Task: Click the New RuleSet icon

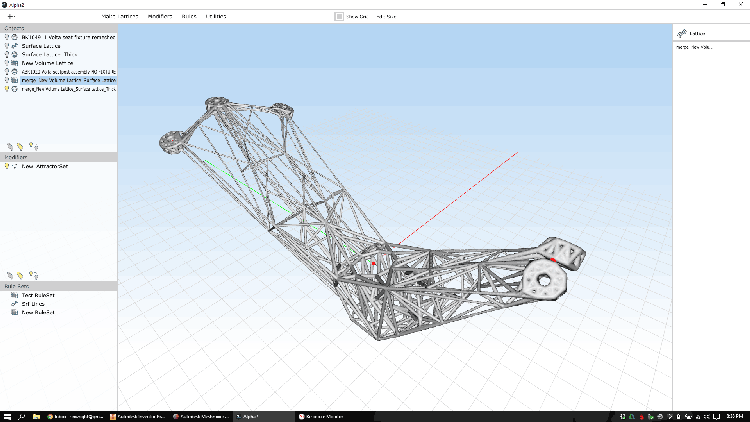Action: [15, 312]
